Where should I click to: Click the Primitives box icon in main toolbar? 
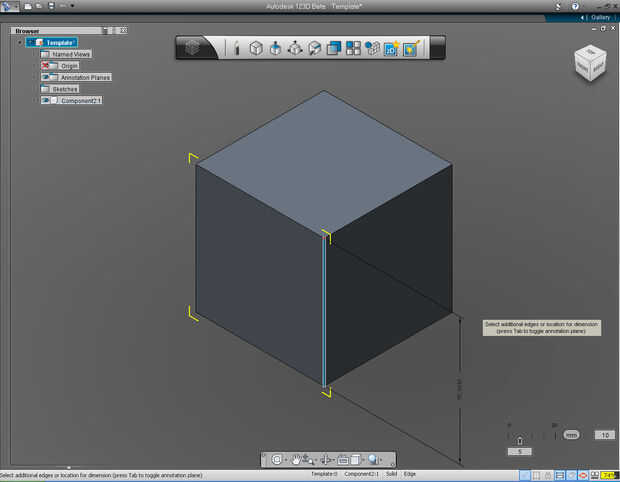256,47
